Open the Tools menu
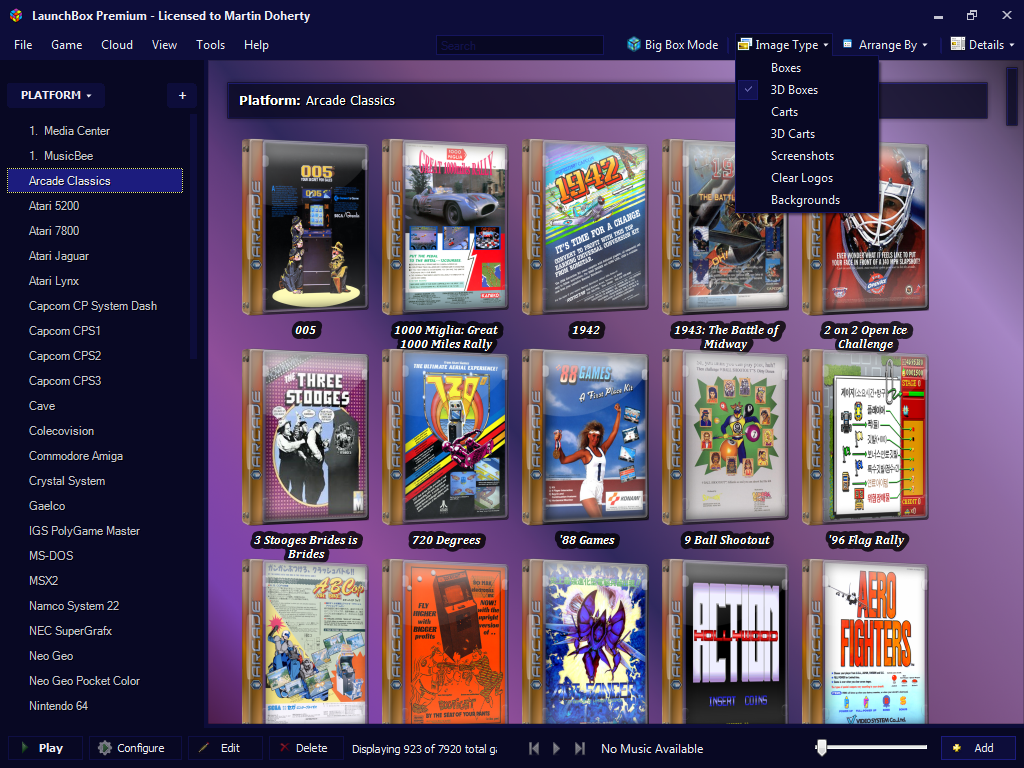This screenshot has width=1024, height=768. click(210, 45)
